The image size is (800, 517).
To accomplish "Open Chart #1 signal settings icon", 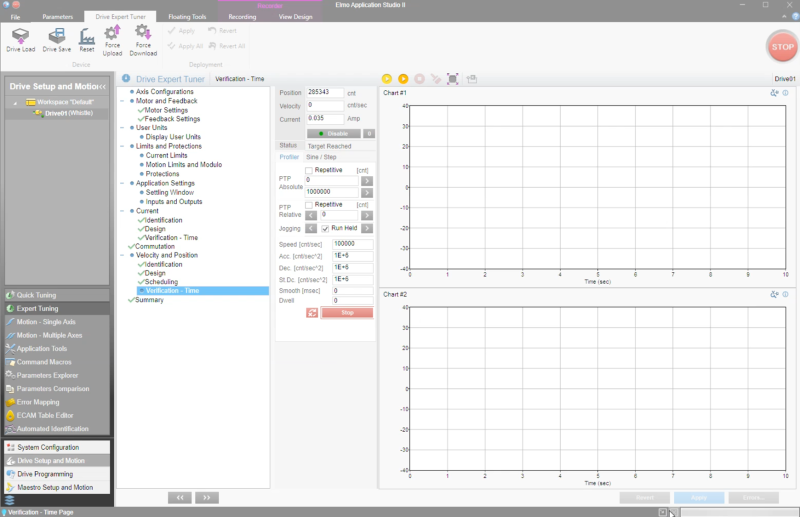I will tap(774, 93).
